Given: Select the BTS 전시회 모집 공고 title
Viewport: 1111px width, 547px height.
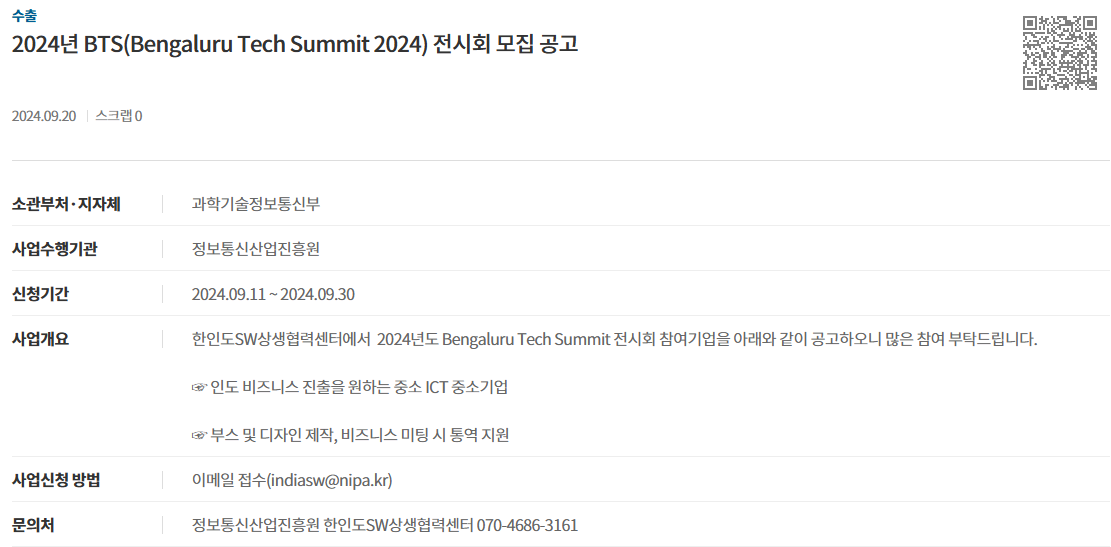Looking at the screenshot, I should click(x=295, y=44).
